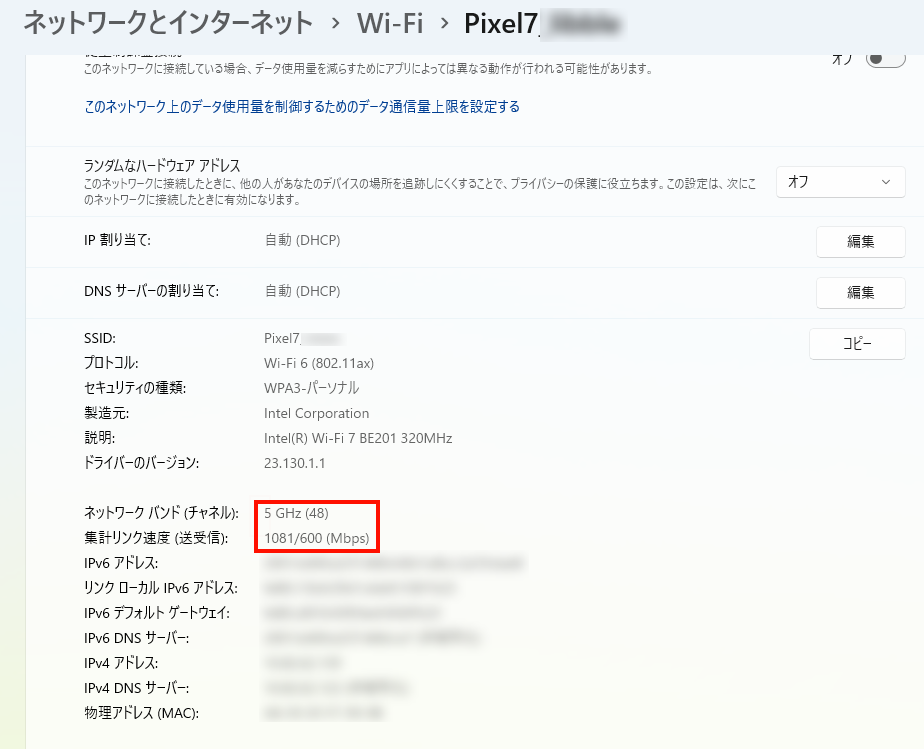
Task: Click 編集 button for IP 割り当て
Action: pos(860,241)
